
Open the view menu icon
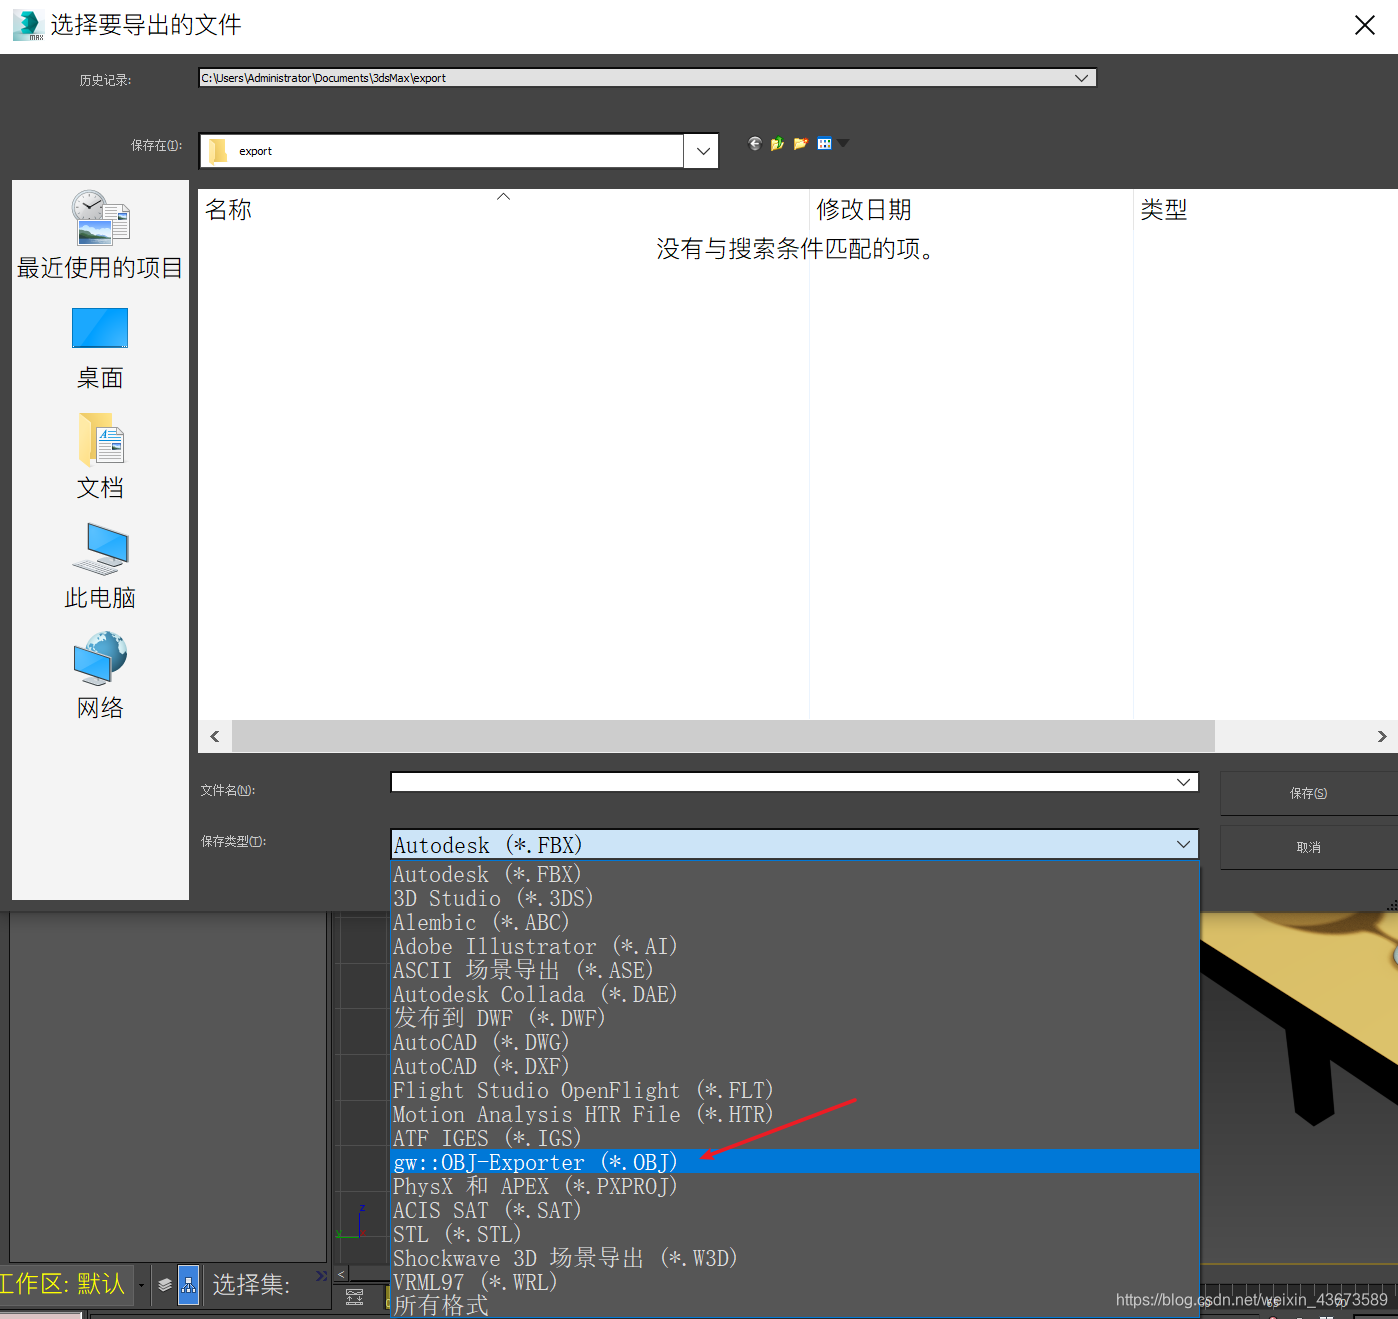pos(824,144)
